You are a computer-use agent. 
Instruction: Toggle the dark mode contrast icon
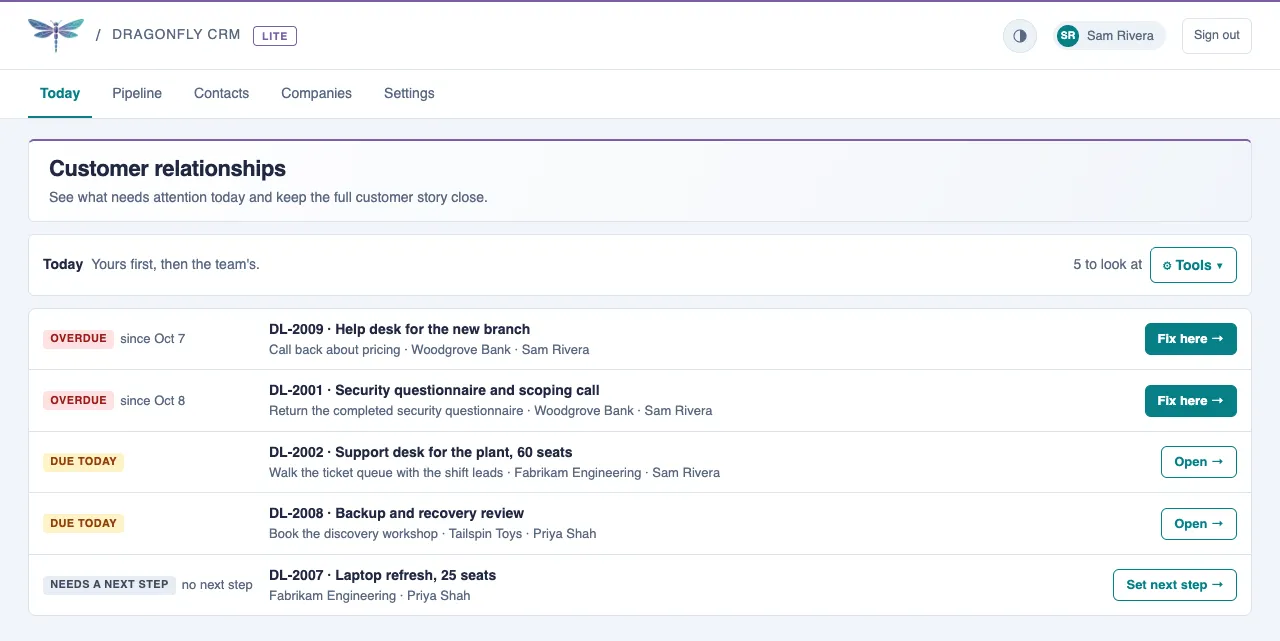pyautogui.click(x=1020, y=35)
